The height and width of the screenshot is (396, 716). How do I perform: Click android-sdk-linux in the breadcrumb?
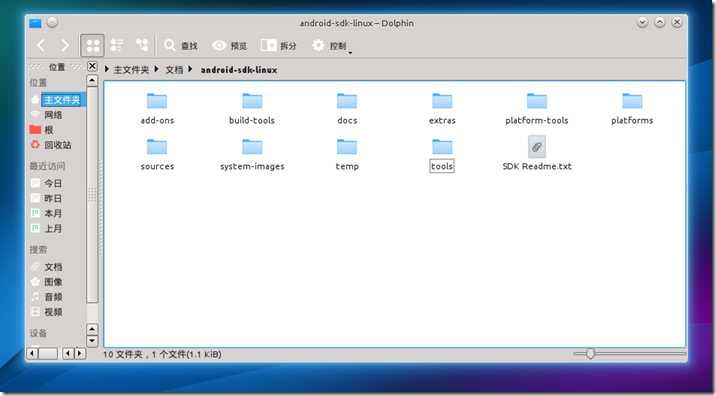pos(239,70)
